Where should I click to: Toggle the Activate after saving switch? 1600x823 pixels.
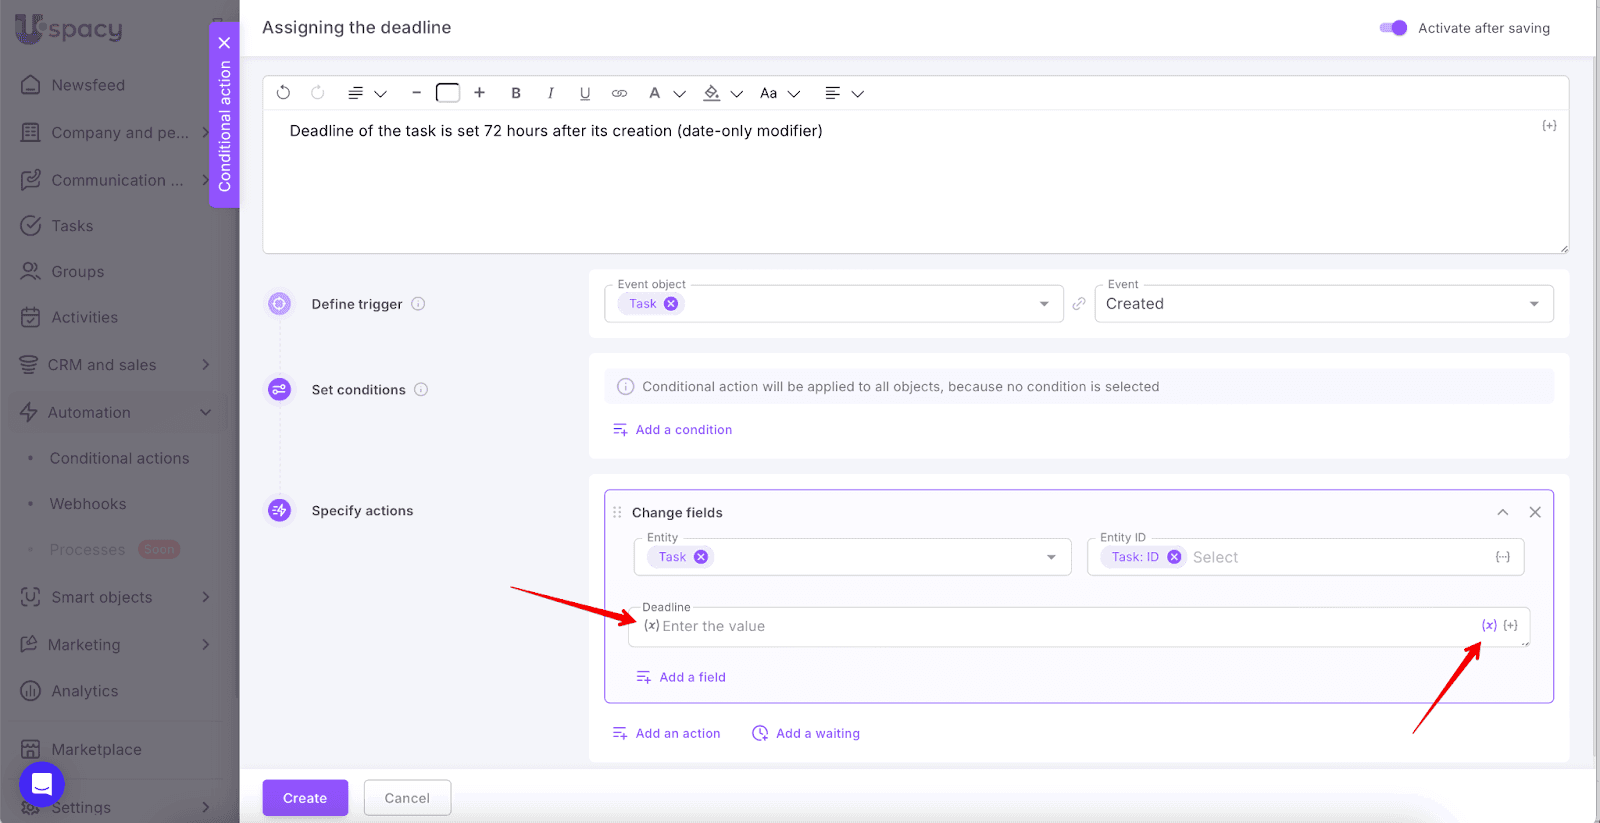[1393, 28]
